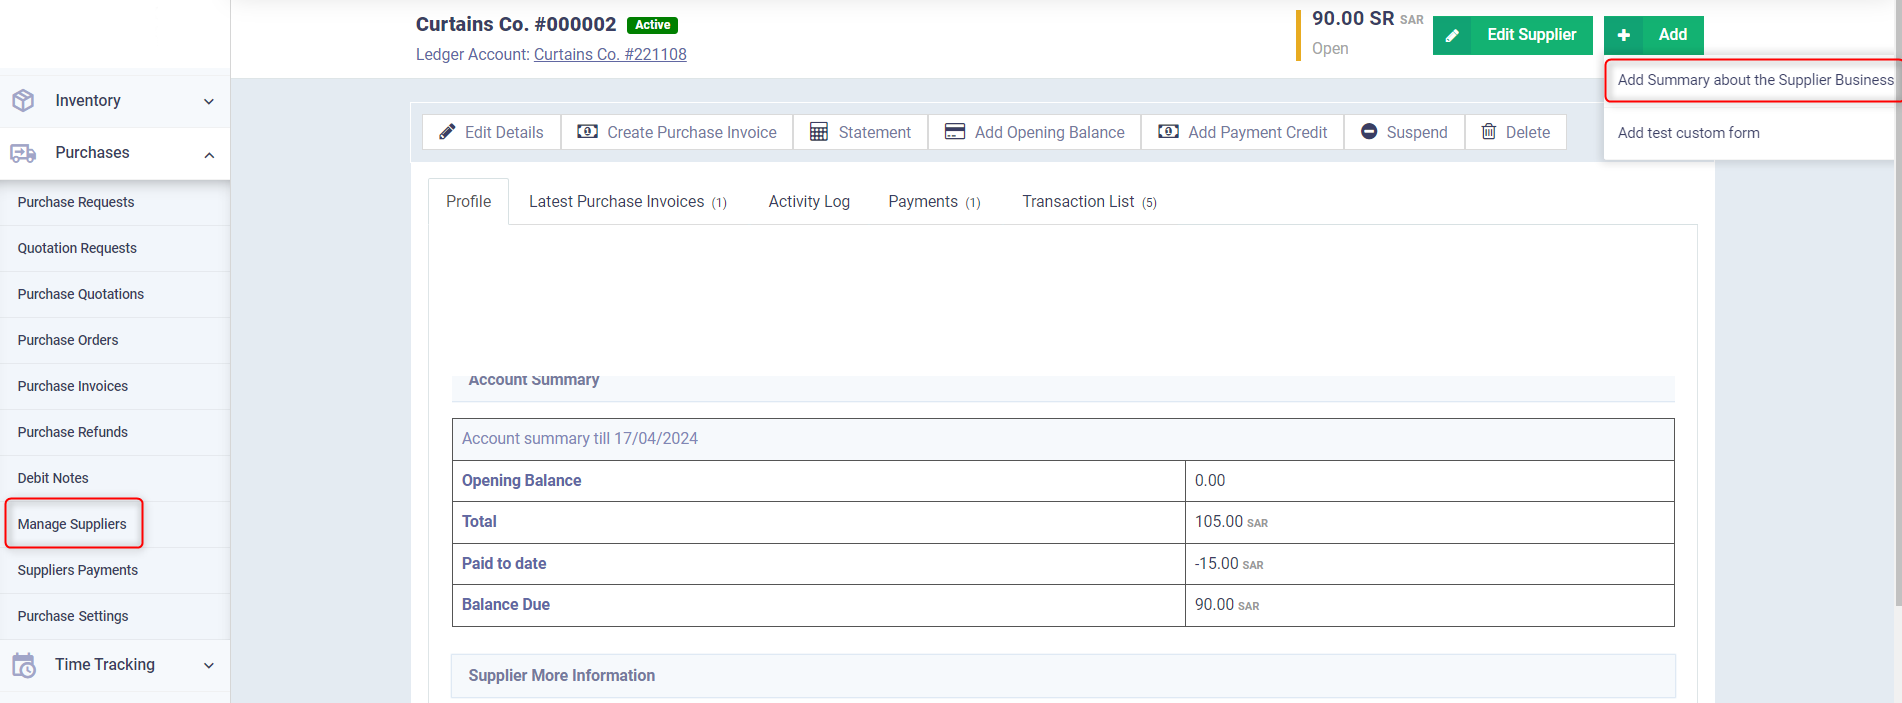Click the Add Payment Credit icon
The image size is (1902, 703).
click(1168, 132)
